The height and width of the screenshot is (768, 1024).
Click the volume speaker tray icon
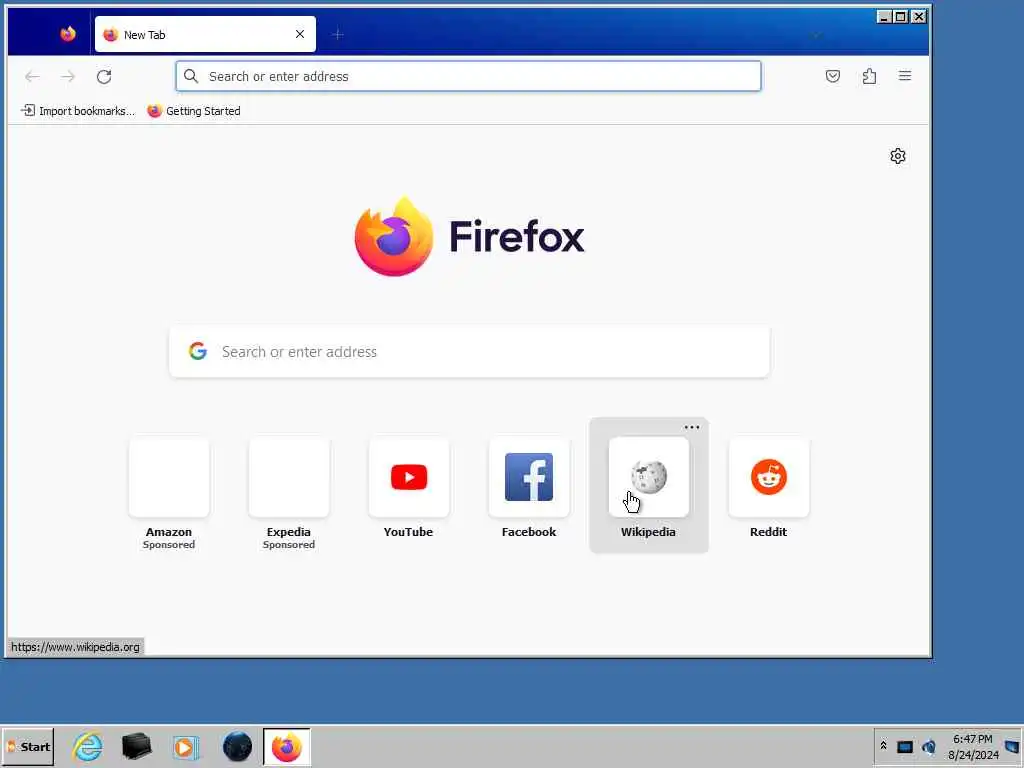[929, 746]
